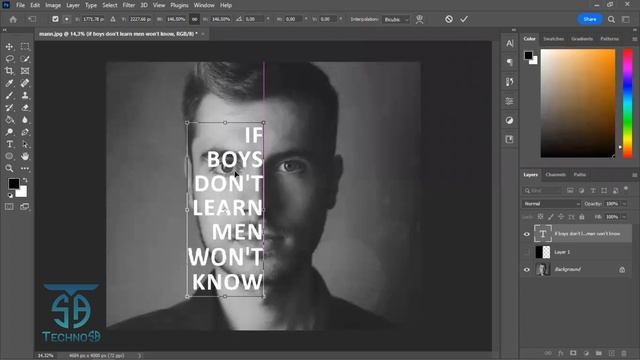Switch to the Channels tab

coord(556,175)
